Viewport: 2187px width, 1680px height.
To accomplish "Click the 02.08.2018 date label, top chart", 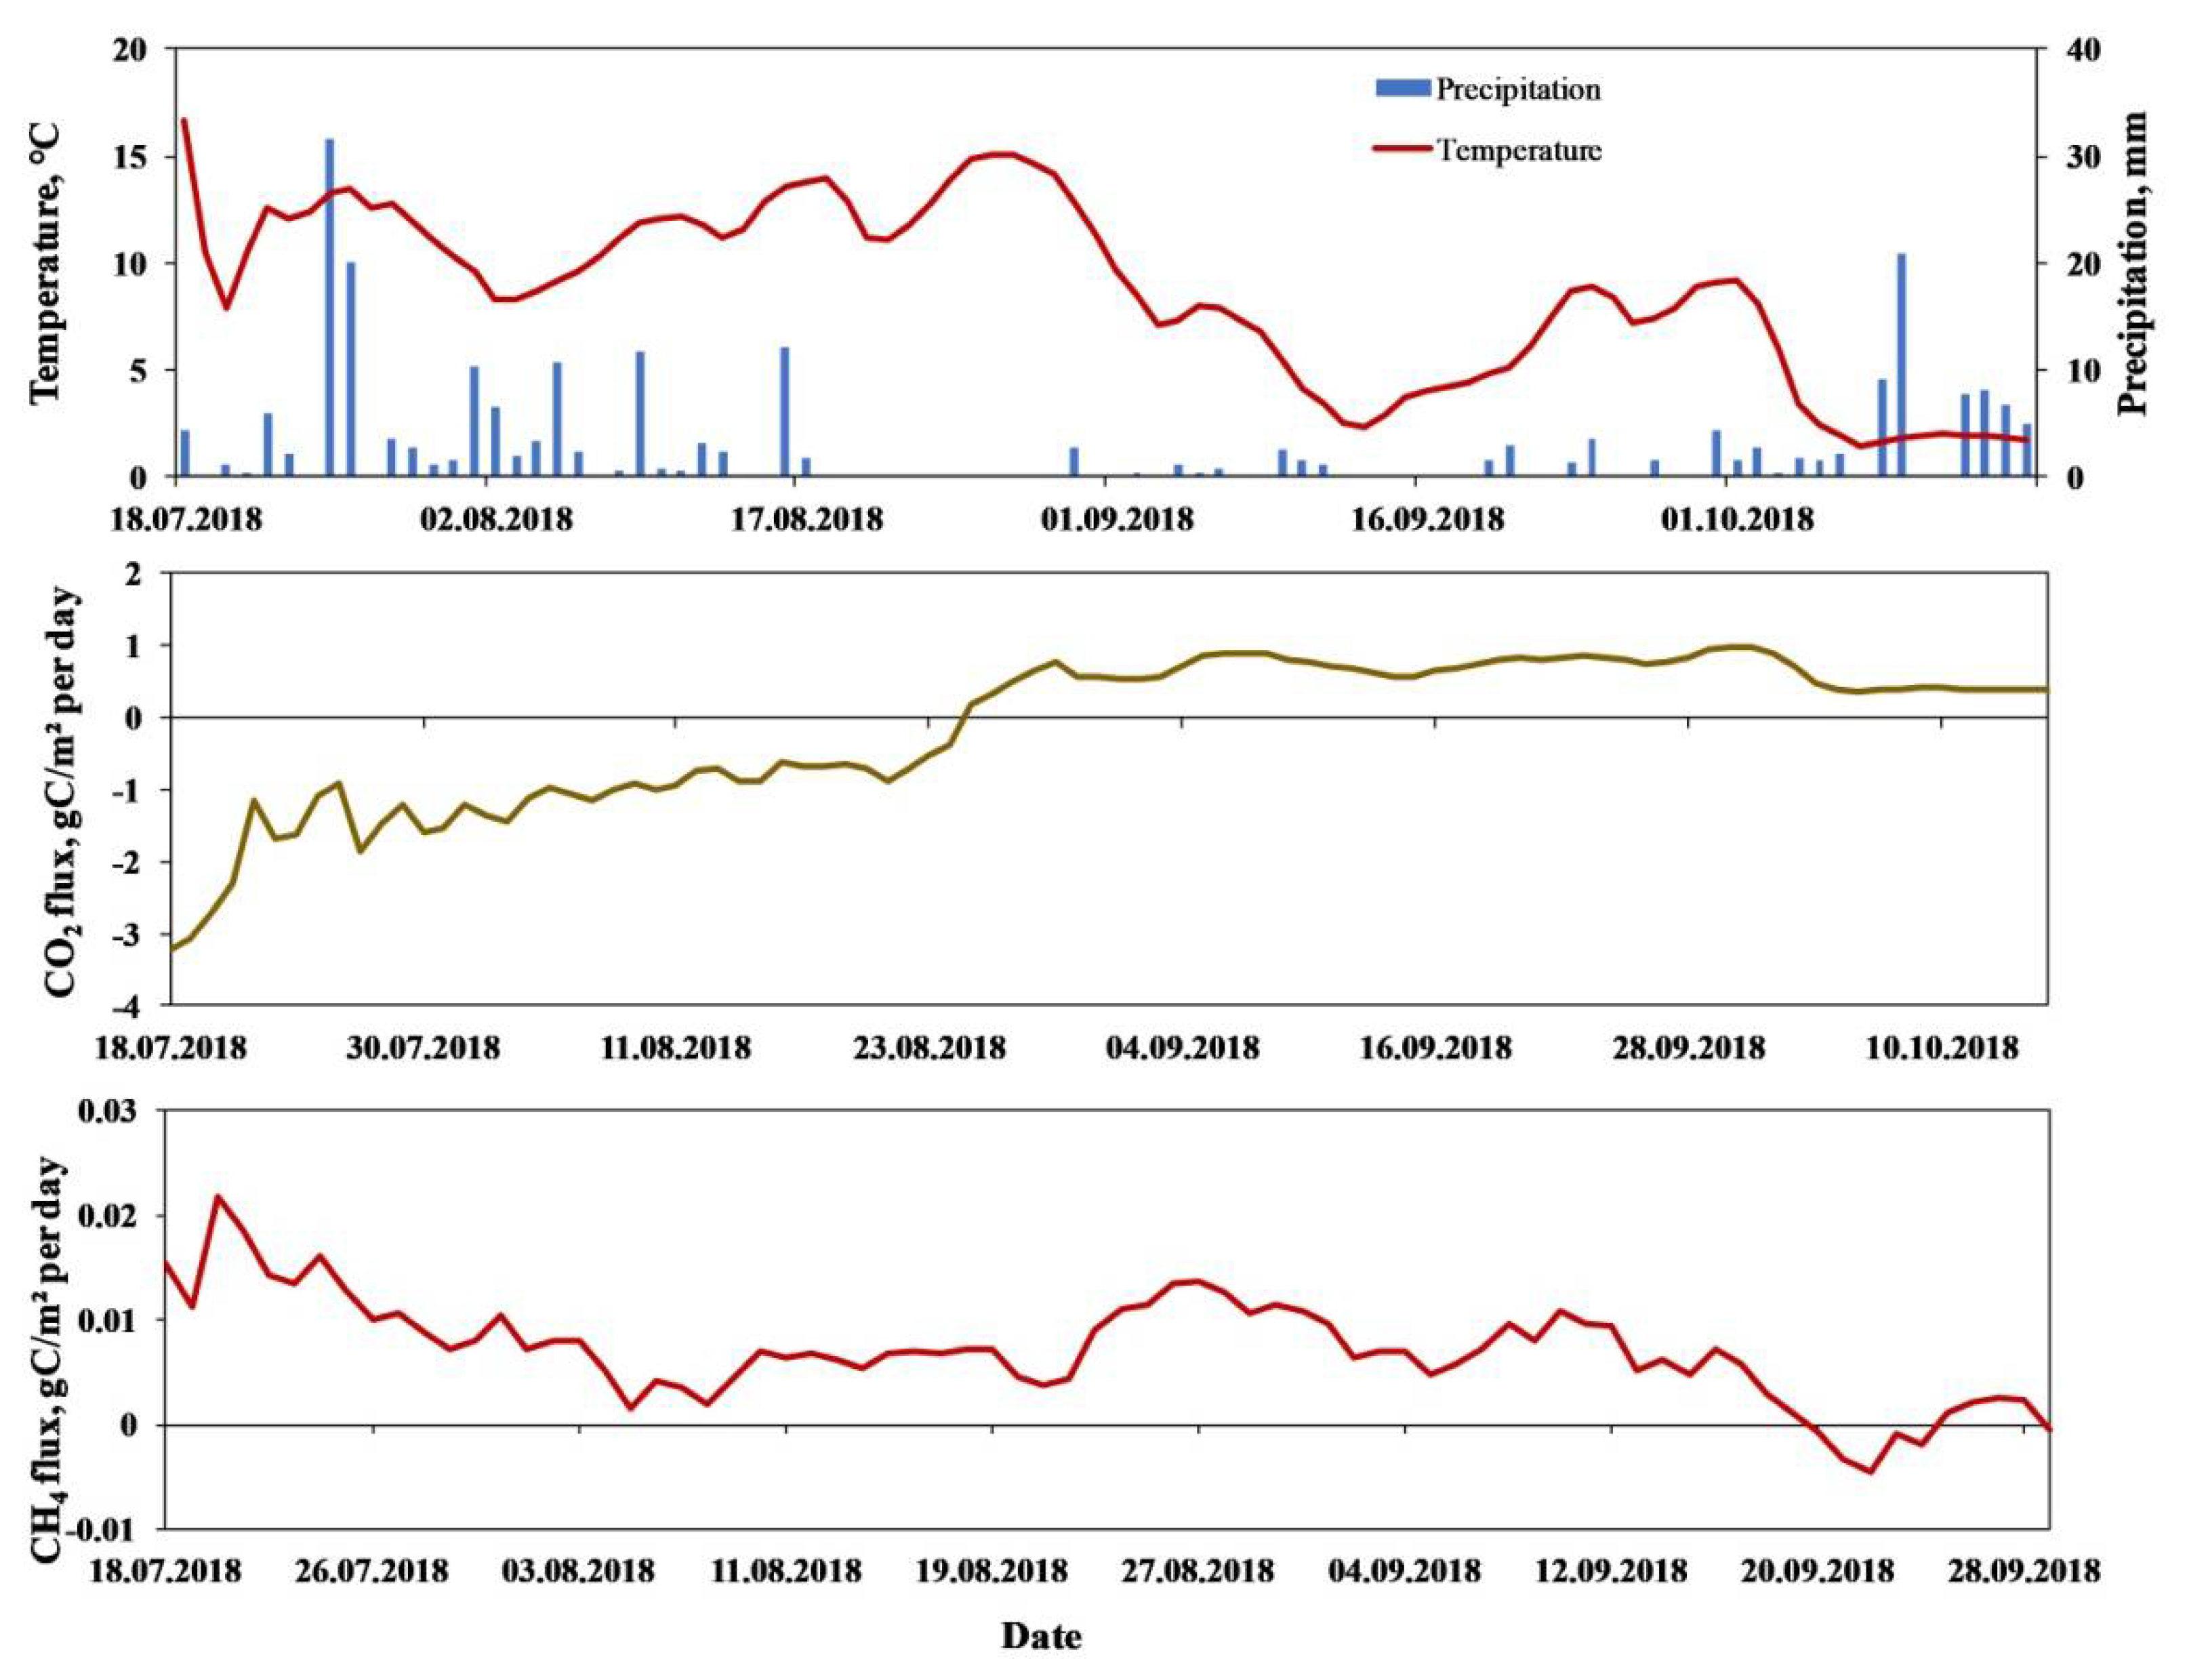I will click(496, 520).
